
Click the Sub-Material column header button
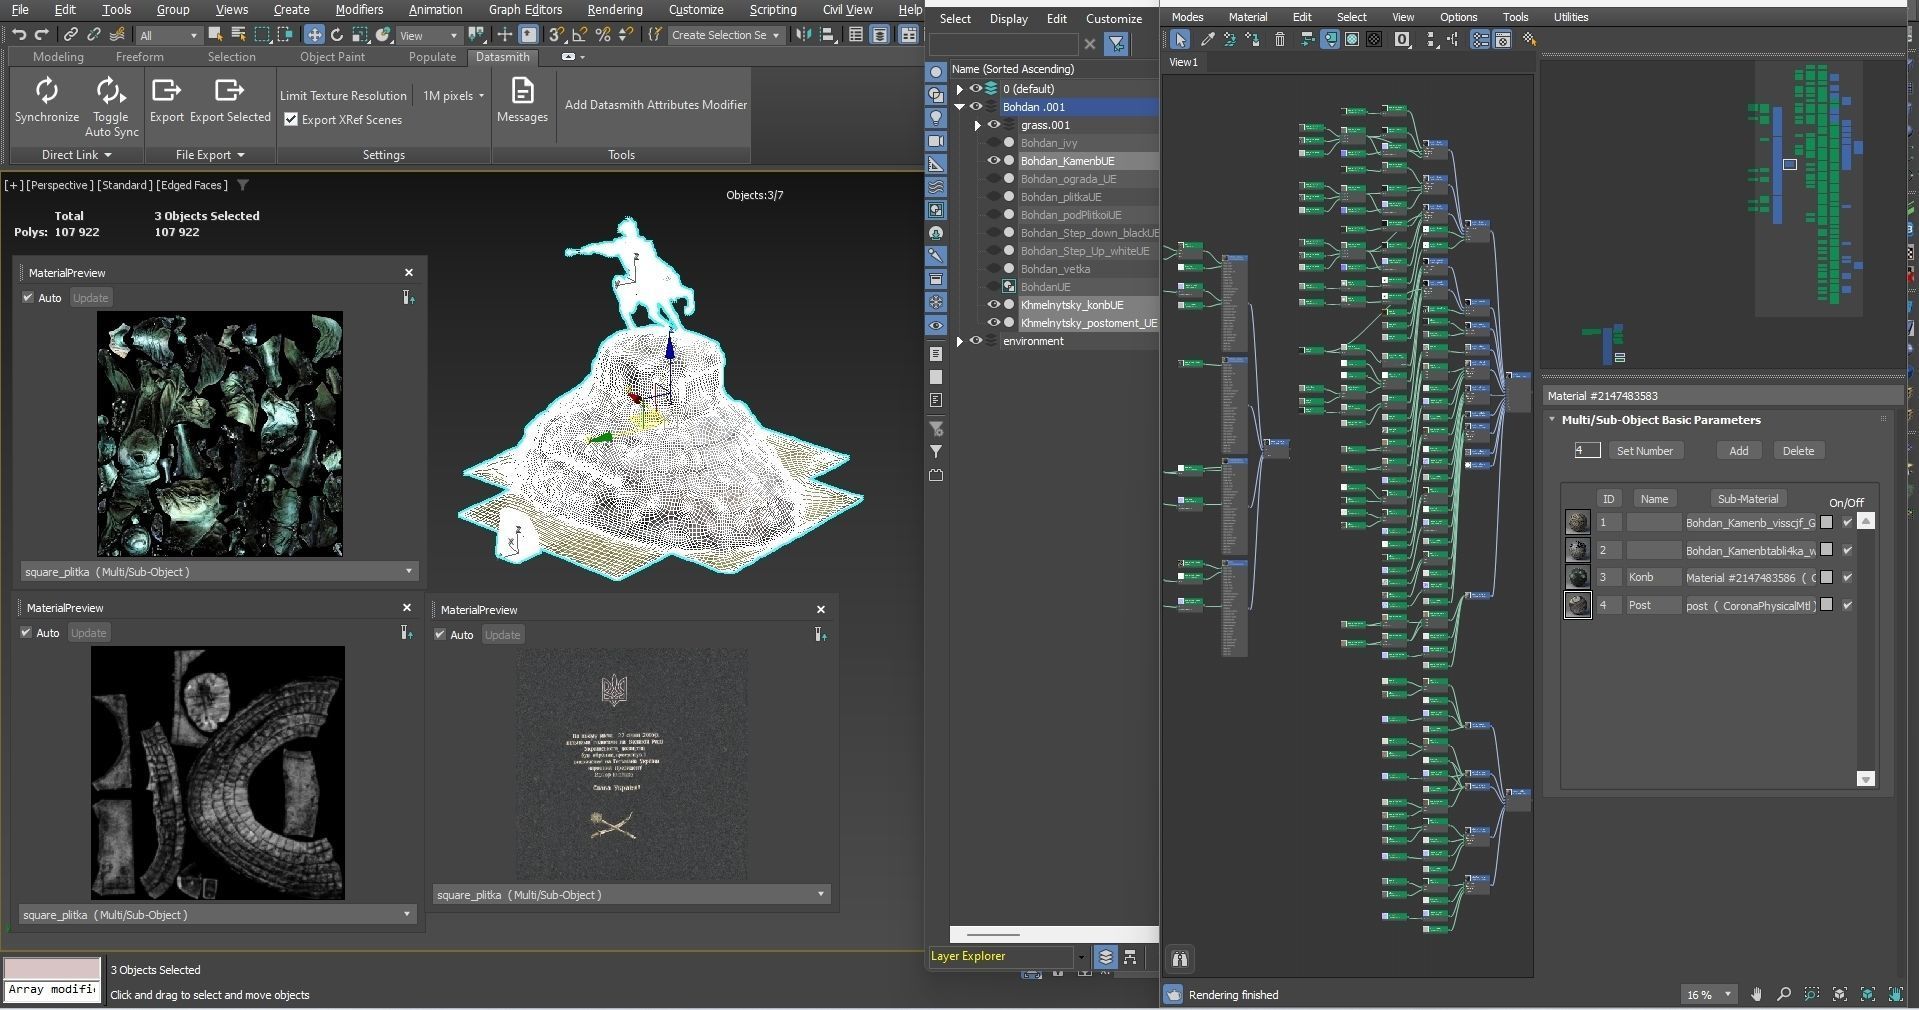pyautogui.click(x=1748, y=499)
